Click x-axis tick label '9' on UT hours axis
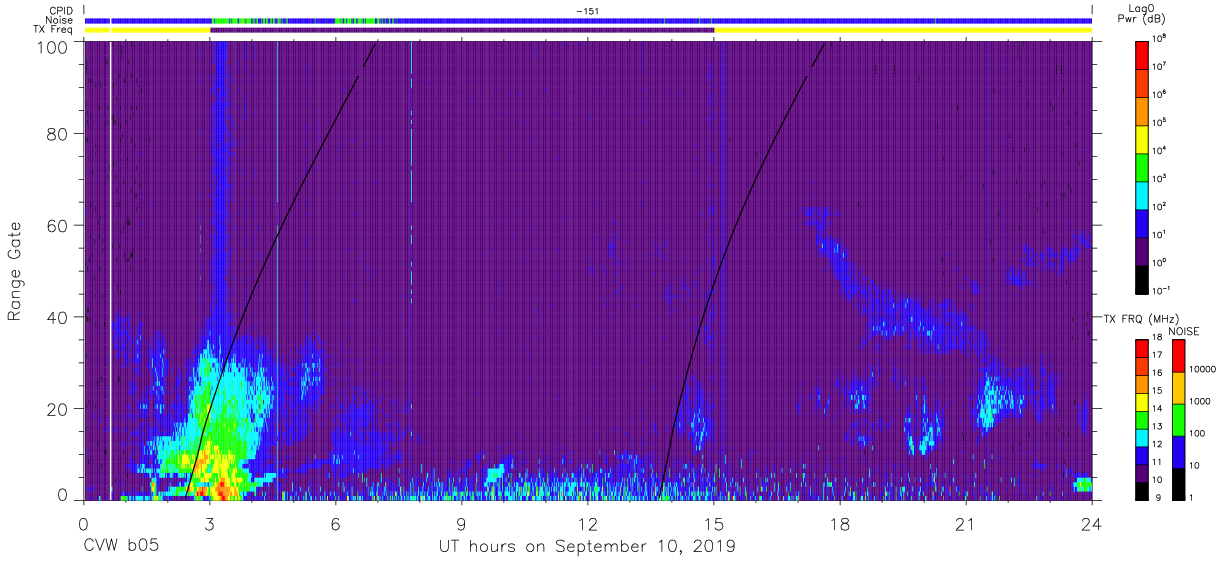Image resolution: width=1228 pixels, height=567 pixels. [x=462, y=524]
